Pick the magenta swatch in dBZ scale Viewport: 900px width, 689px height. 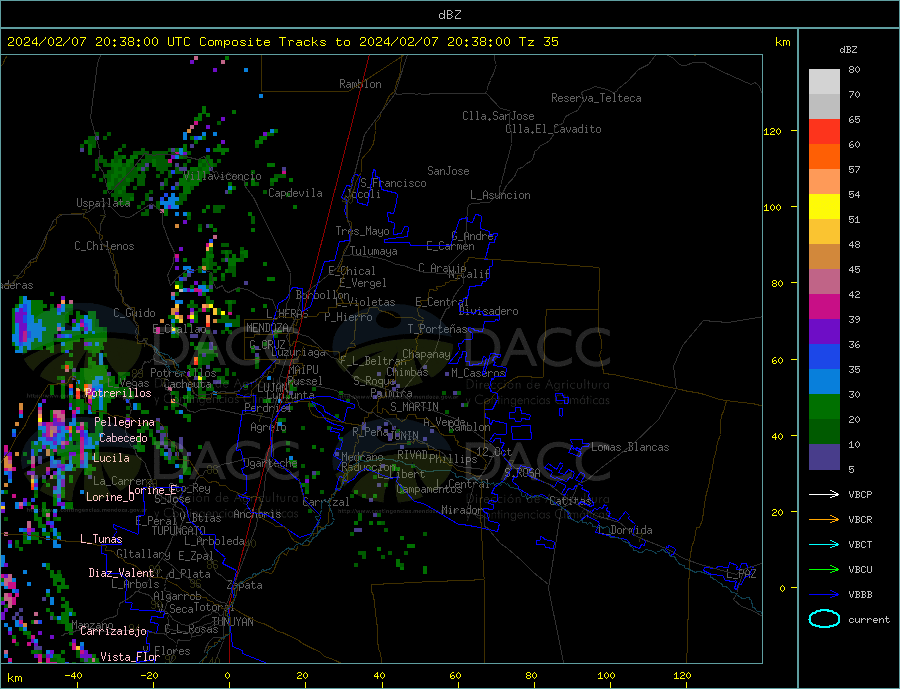(824, 307)
